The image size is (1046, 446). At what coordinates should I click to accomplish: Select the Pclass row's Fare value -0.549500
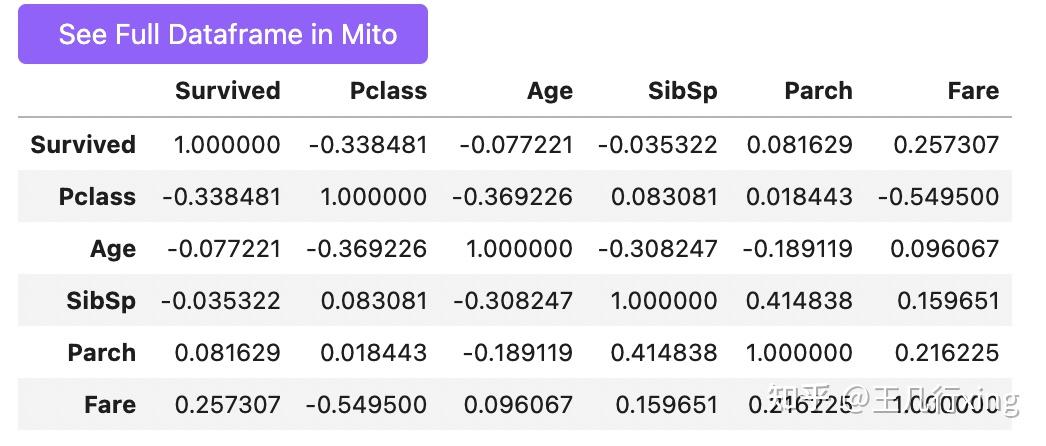tap(938, 196)
